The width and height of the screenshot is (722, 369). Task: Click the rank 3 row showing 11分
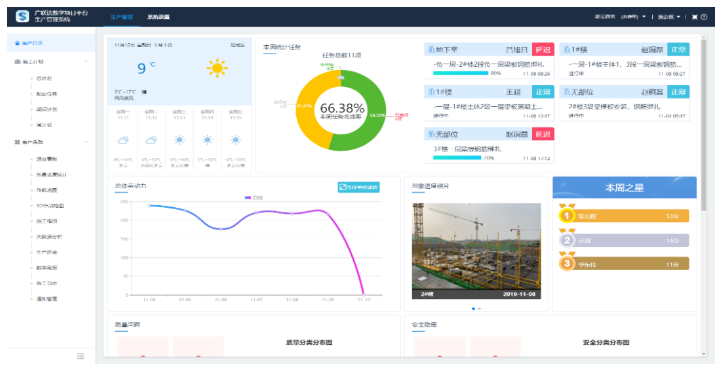tap(624, 264)
